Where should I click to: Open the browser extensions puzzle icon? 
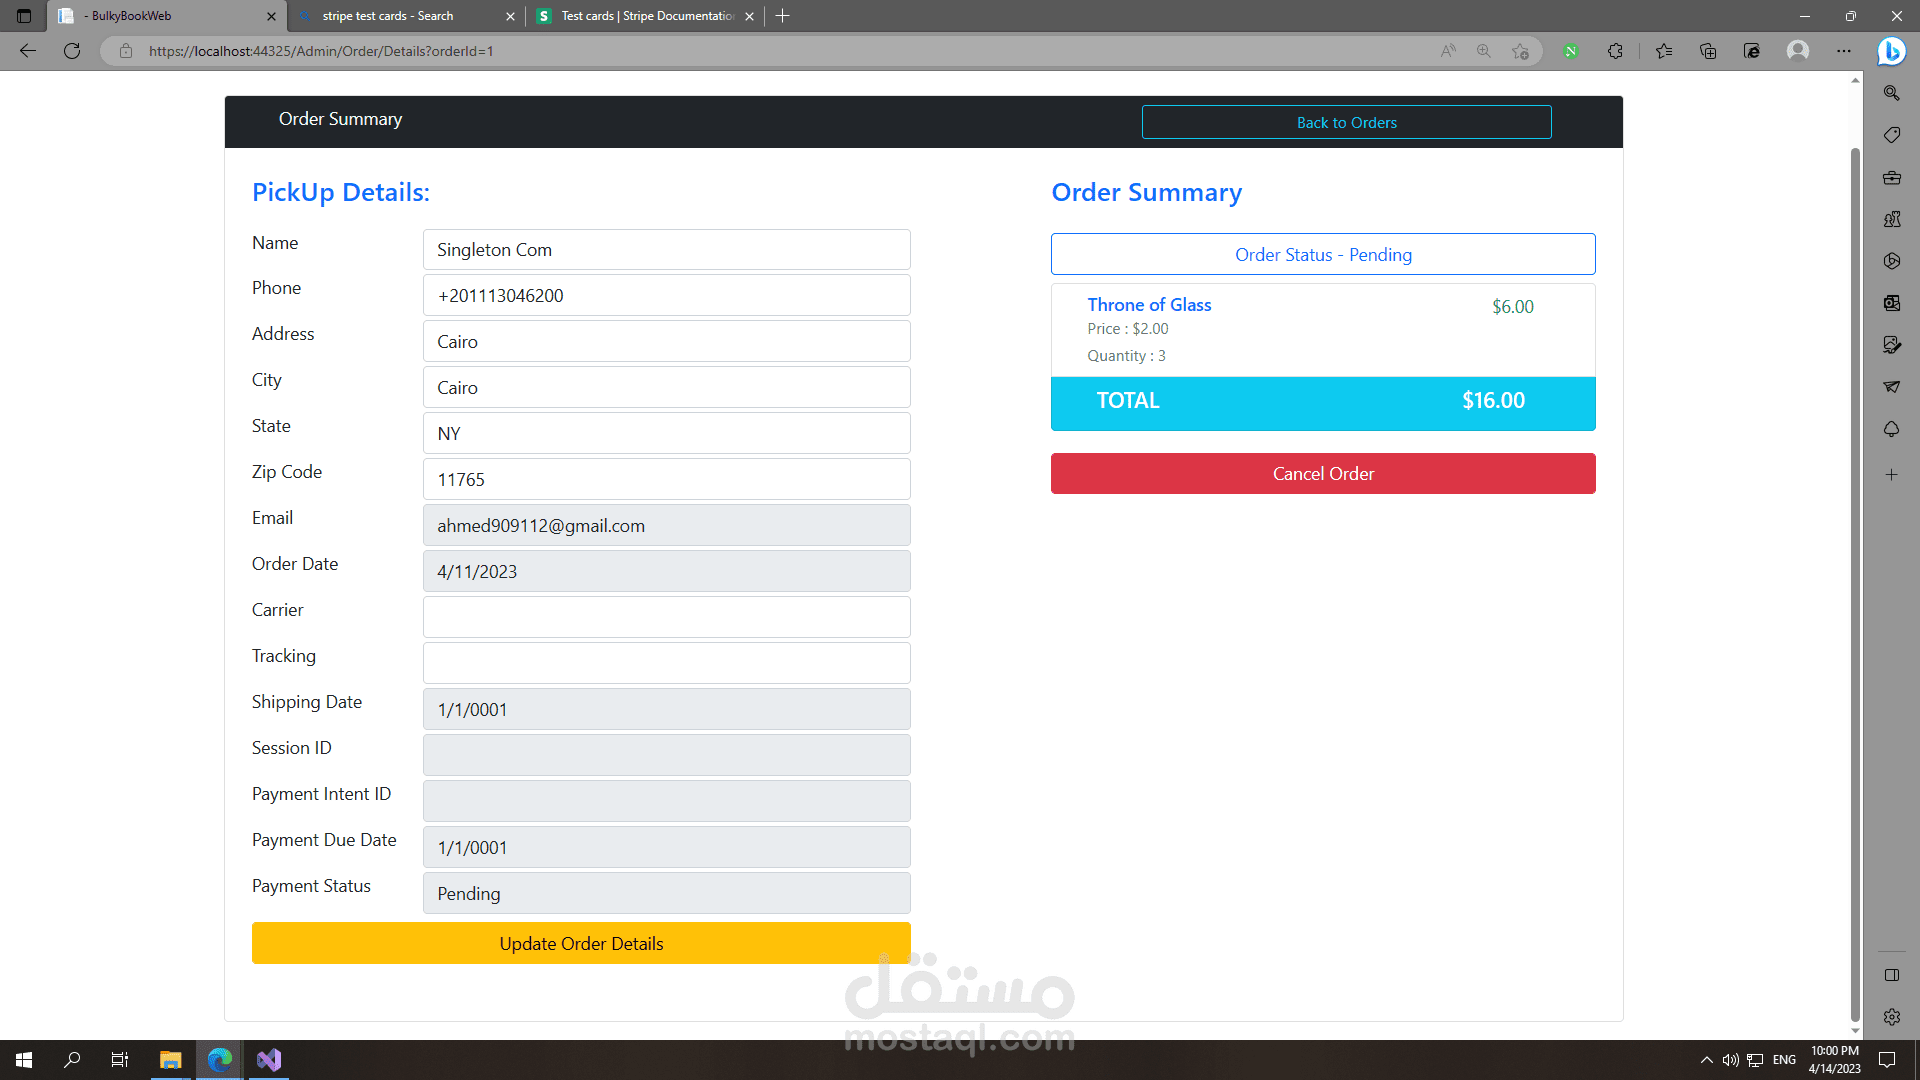pyautogui.click(x=1615, y=51)
